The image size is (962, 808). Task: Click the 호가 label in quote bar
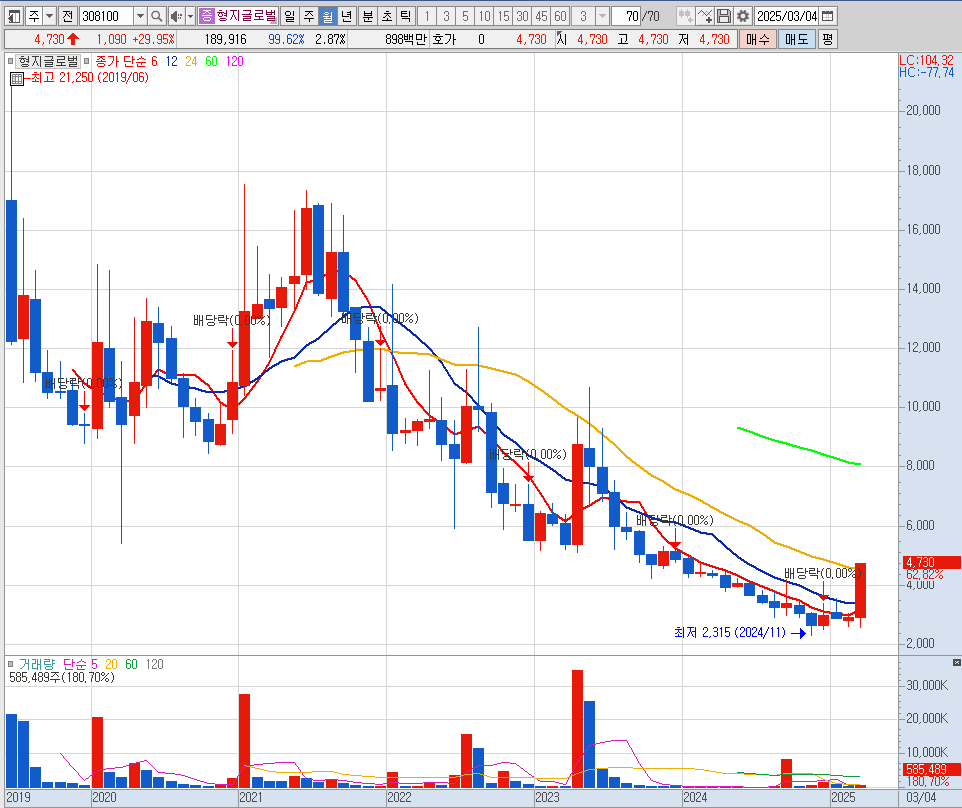click(444, 39)
